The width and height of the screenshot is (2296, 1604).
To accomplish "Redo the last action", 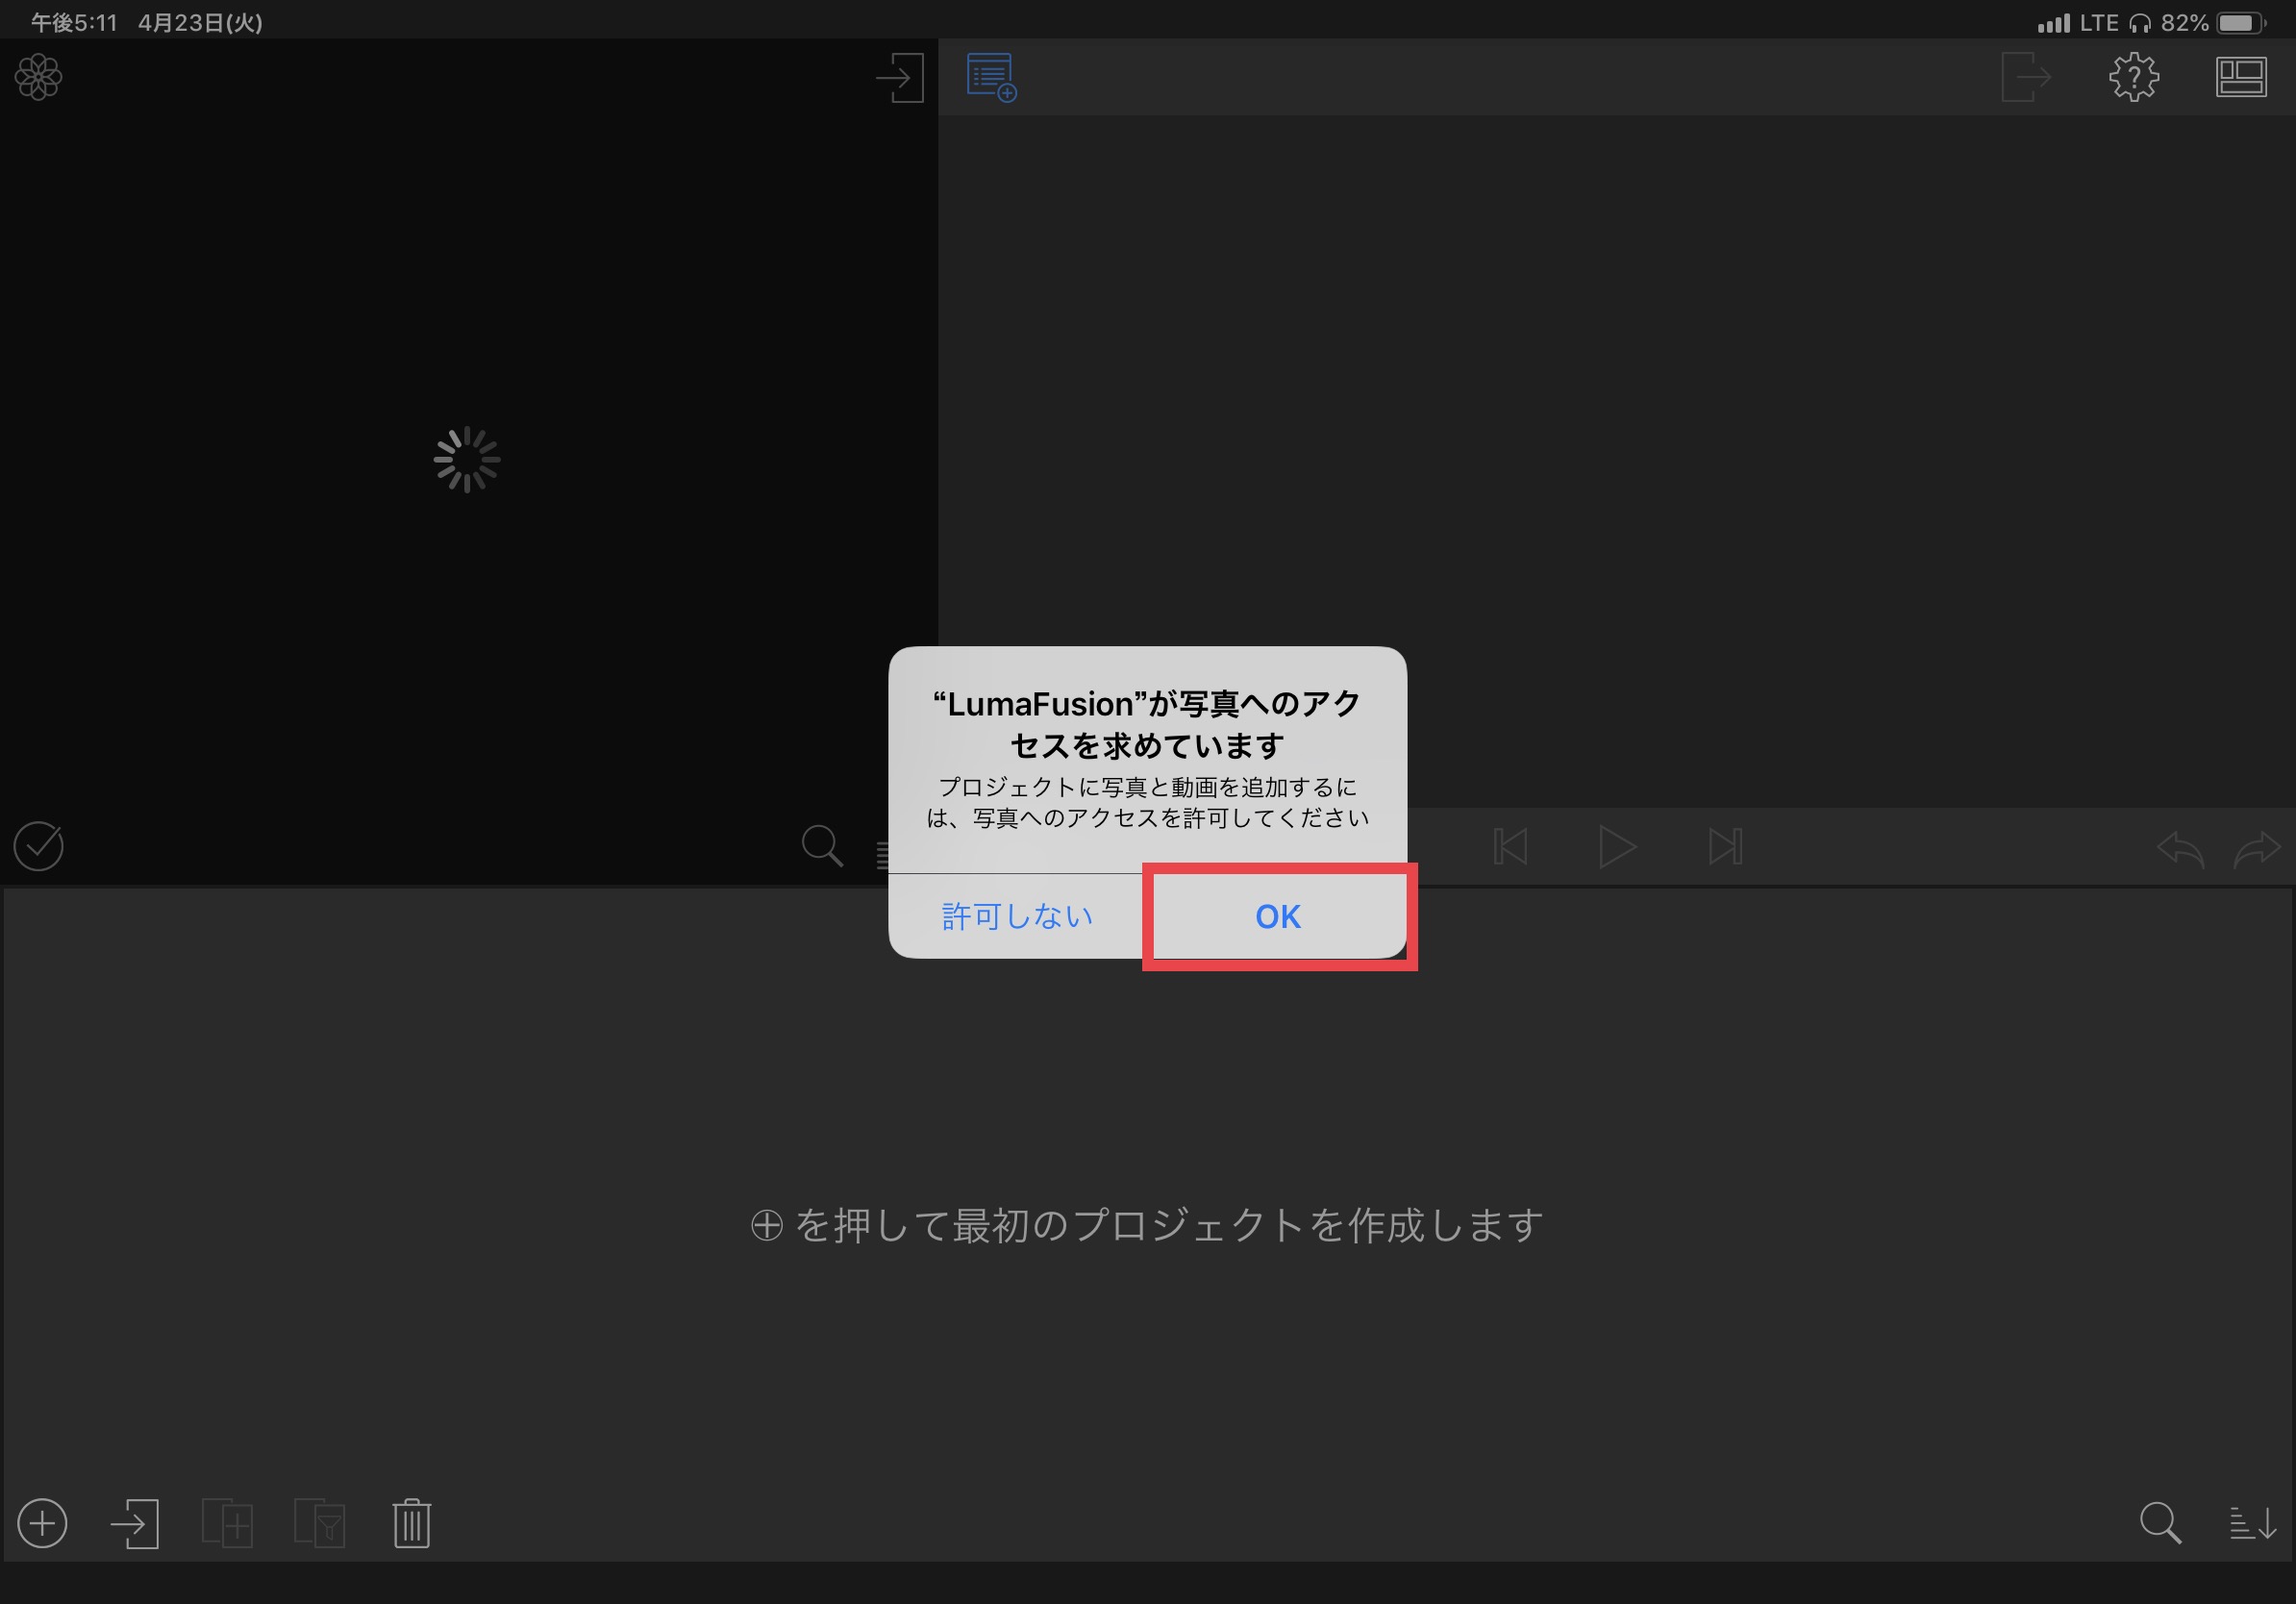I will coord(2256,849).
